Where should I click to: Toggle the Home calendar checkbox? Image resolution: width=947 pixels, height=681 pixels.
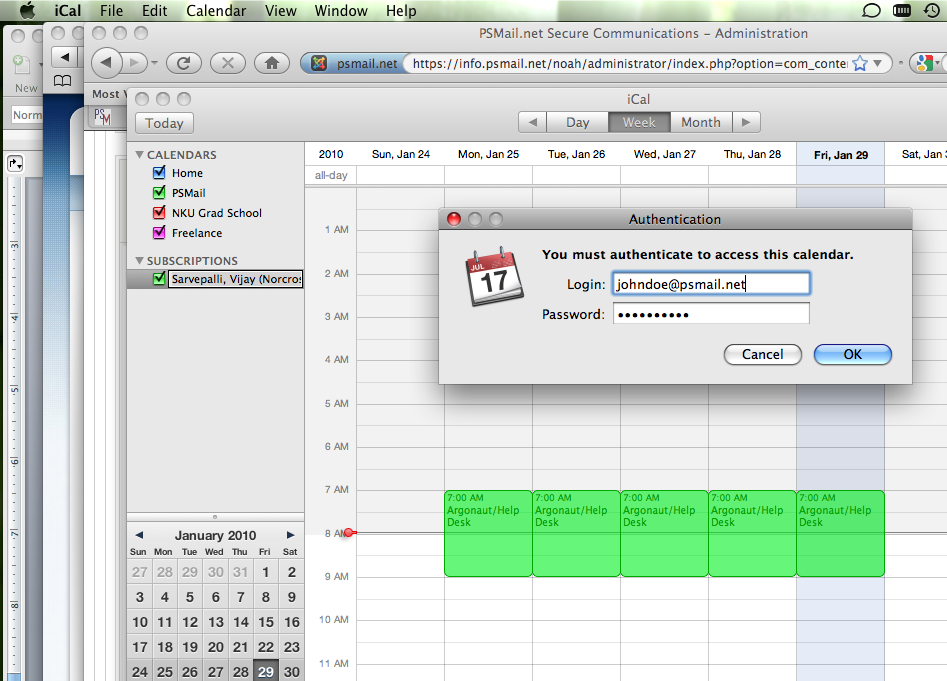coord(159,173)
